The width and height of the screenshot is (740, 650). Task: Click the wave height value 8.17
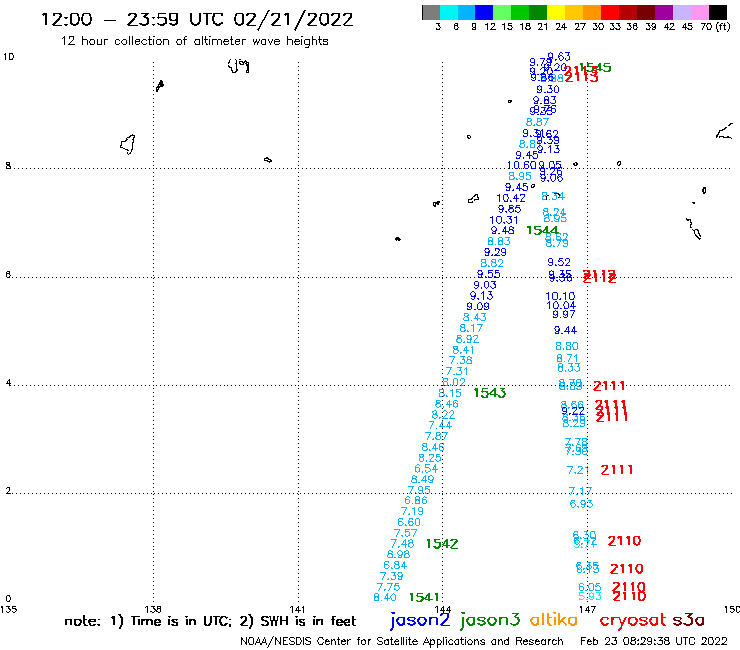471,328
